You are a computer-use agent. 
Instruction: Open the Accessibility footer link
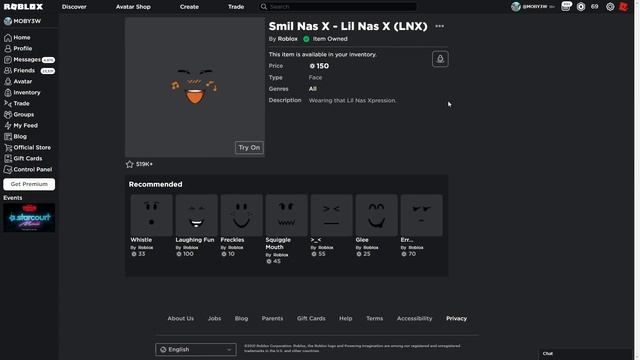(414, 318)
